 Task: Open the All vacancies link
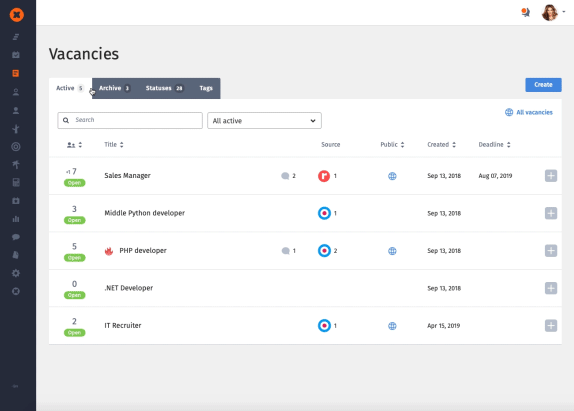(529, 112)
